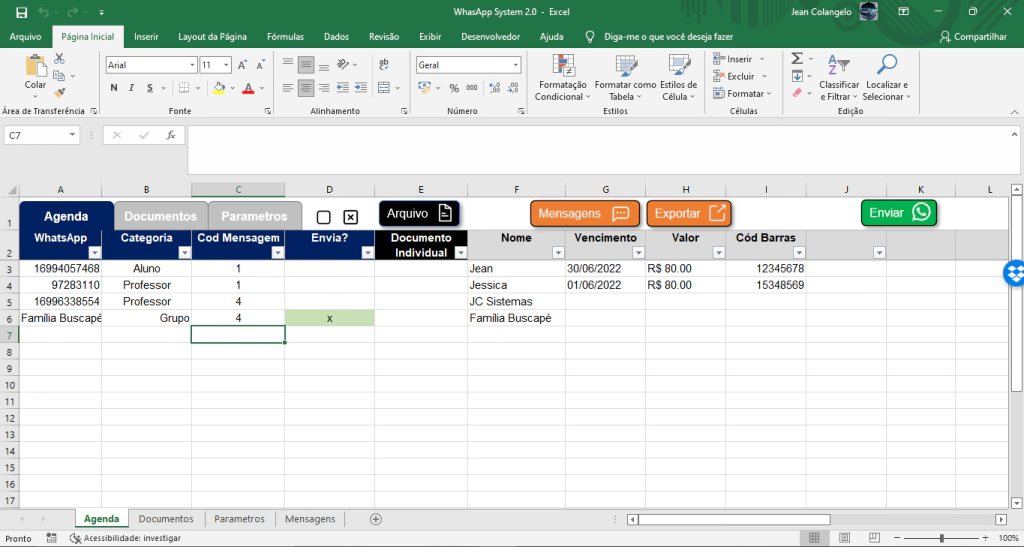Switch to the Inserir ribbon tab
The width and height of the screenshot is (1024, 547).
click(x=146, y=37)
